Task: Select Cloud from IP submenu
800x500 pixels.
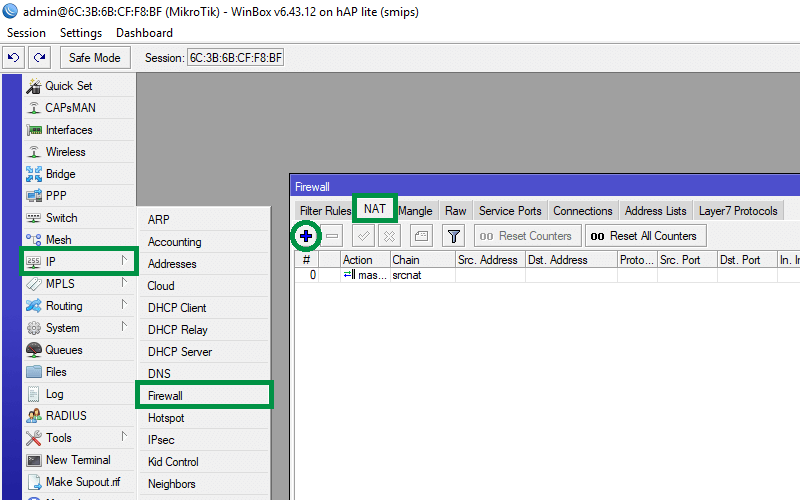Action: pyautogui.click(x=204, y=285)
